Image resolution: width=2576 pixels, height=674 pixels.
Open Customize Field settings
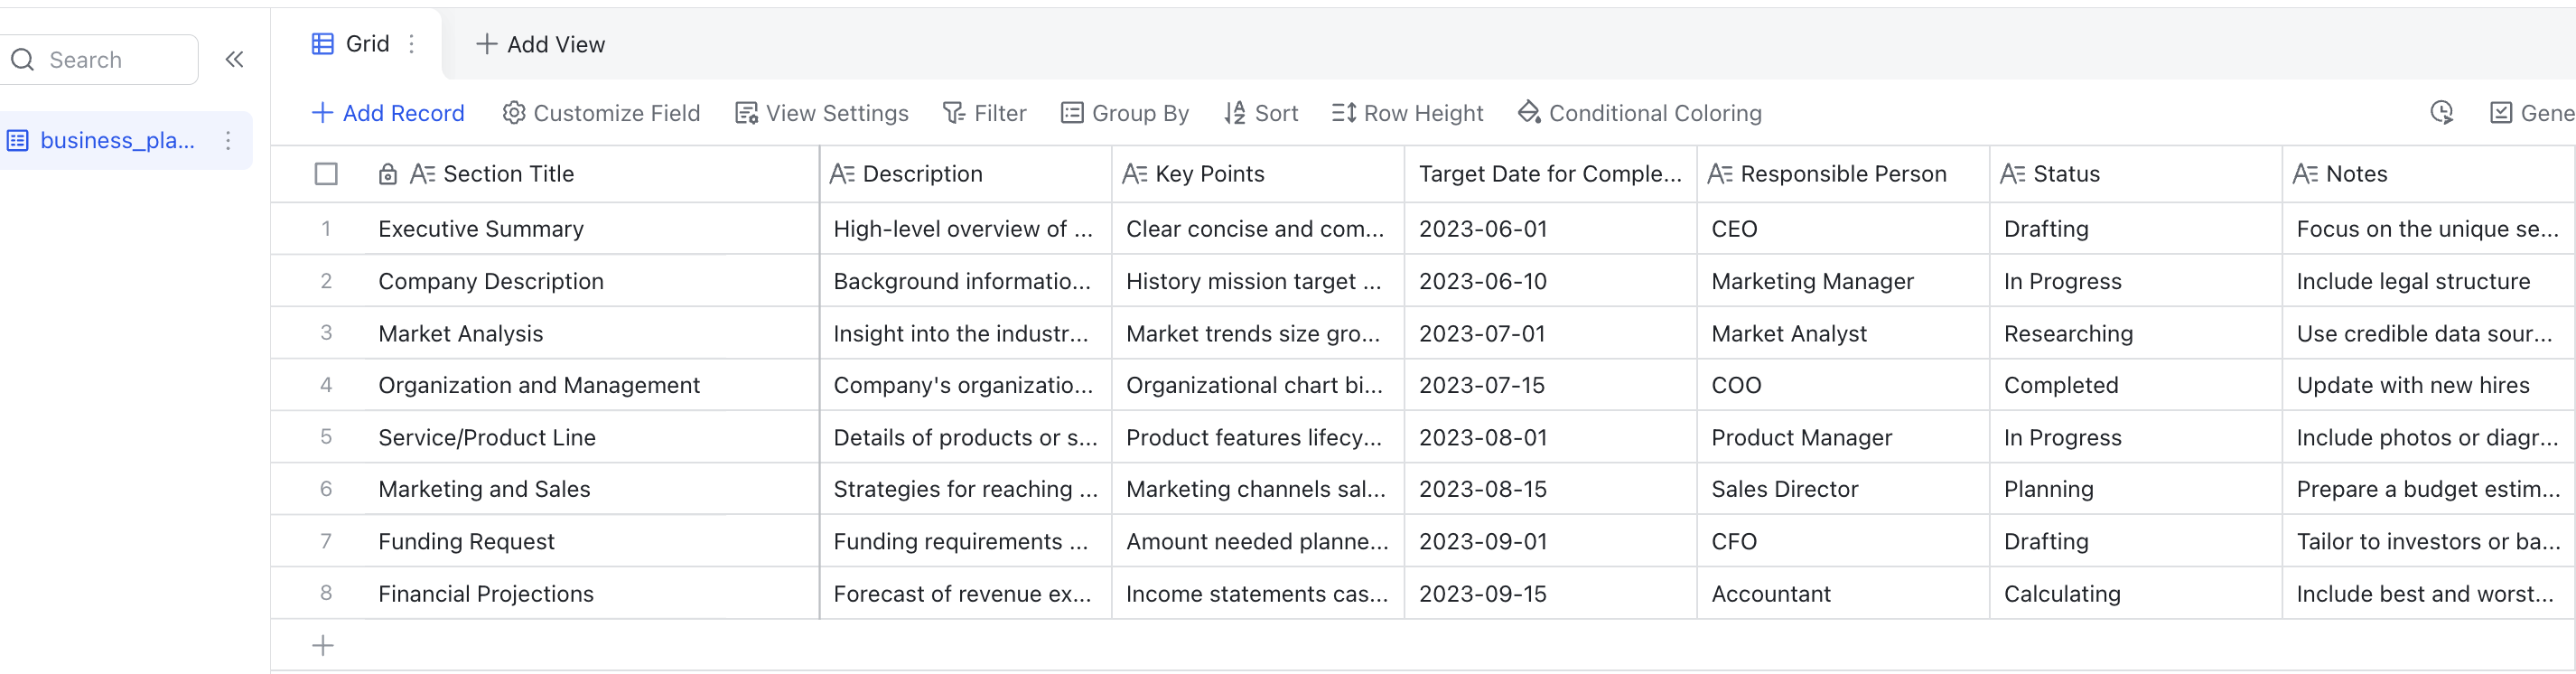(601, 113)
